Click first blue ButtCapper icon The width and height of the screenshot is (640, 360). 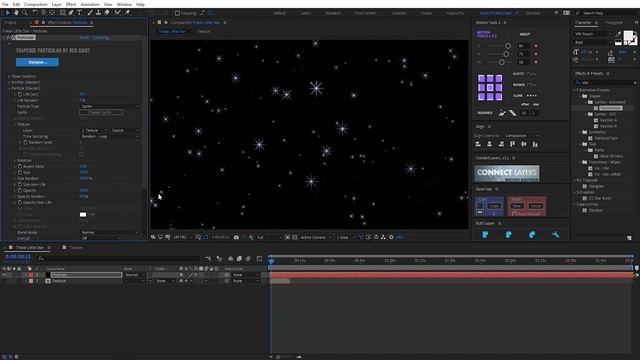pyautogui.click(x=485, y=235)
